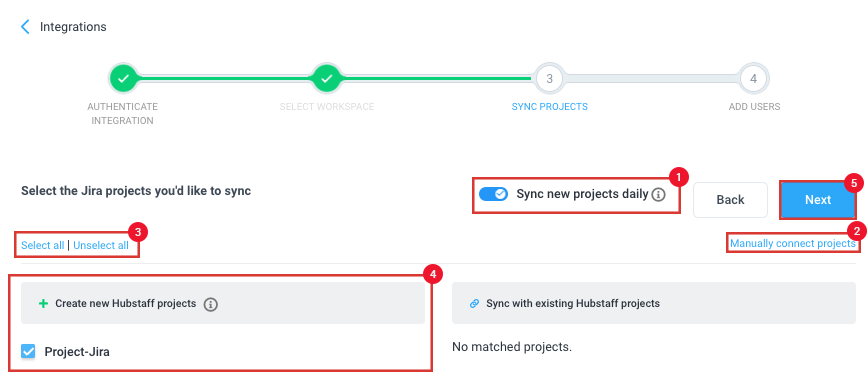Click the Sync with existing Hubstaff projects header
867x381 pixels.
[654, 303]
